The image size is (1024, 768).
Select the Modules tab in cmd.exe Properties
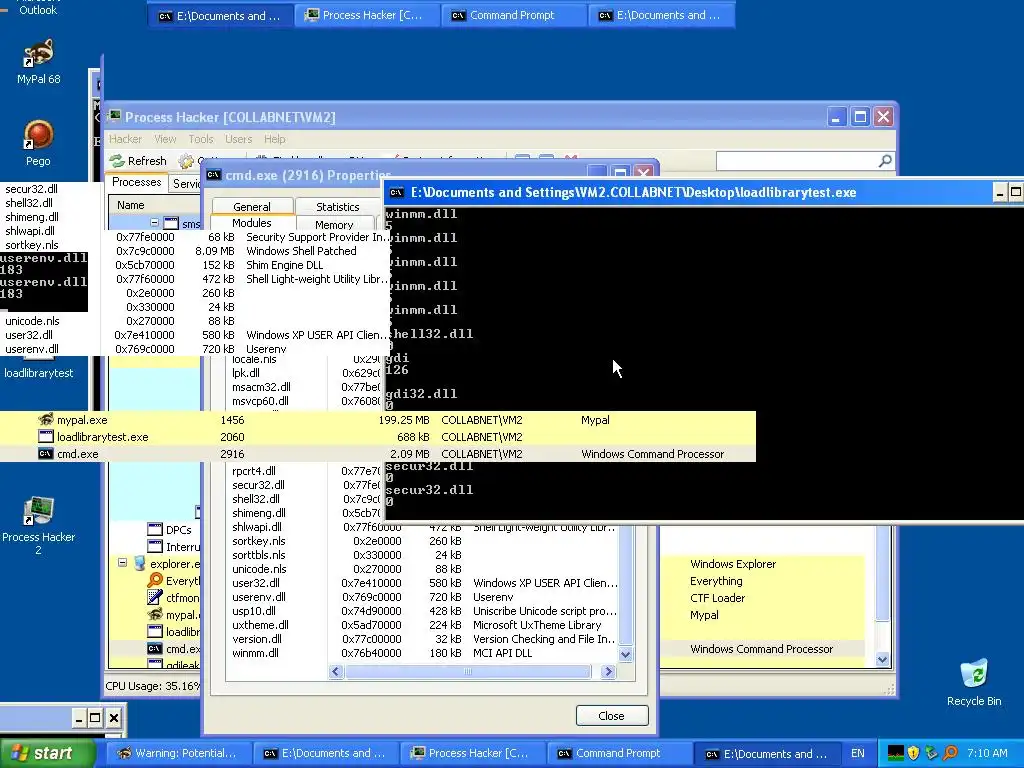point(251,223)
